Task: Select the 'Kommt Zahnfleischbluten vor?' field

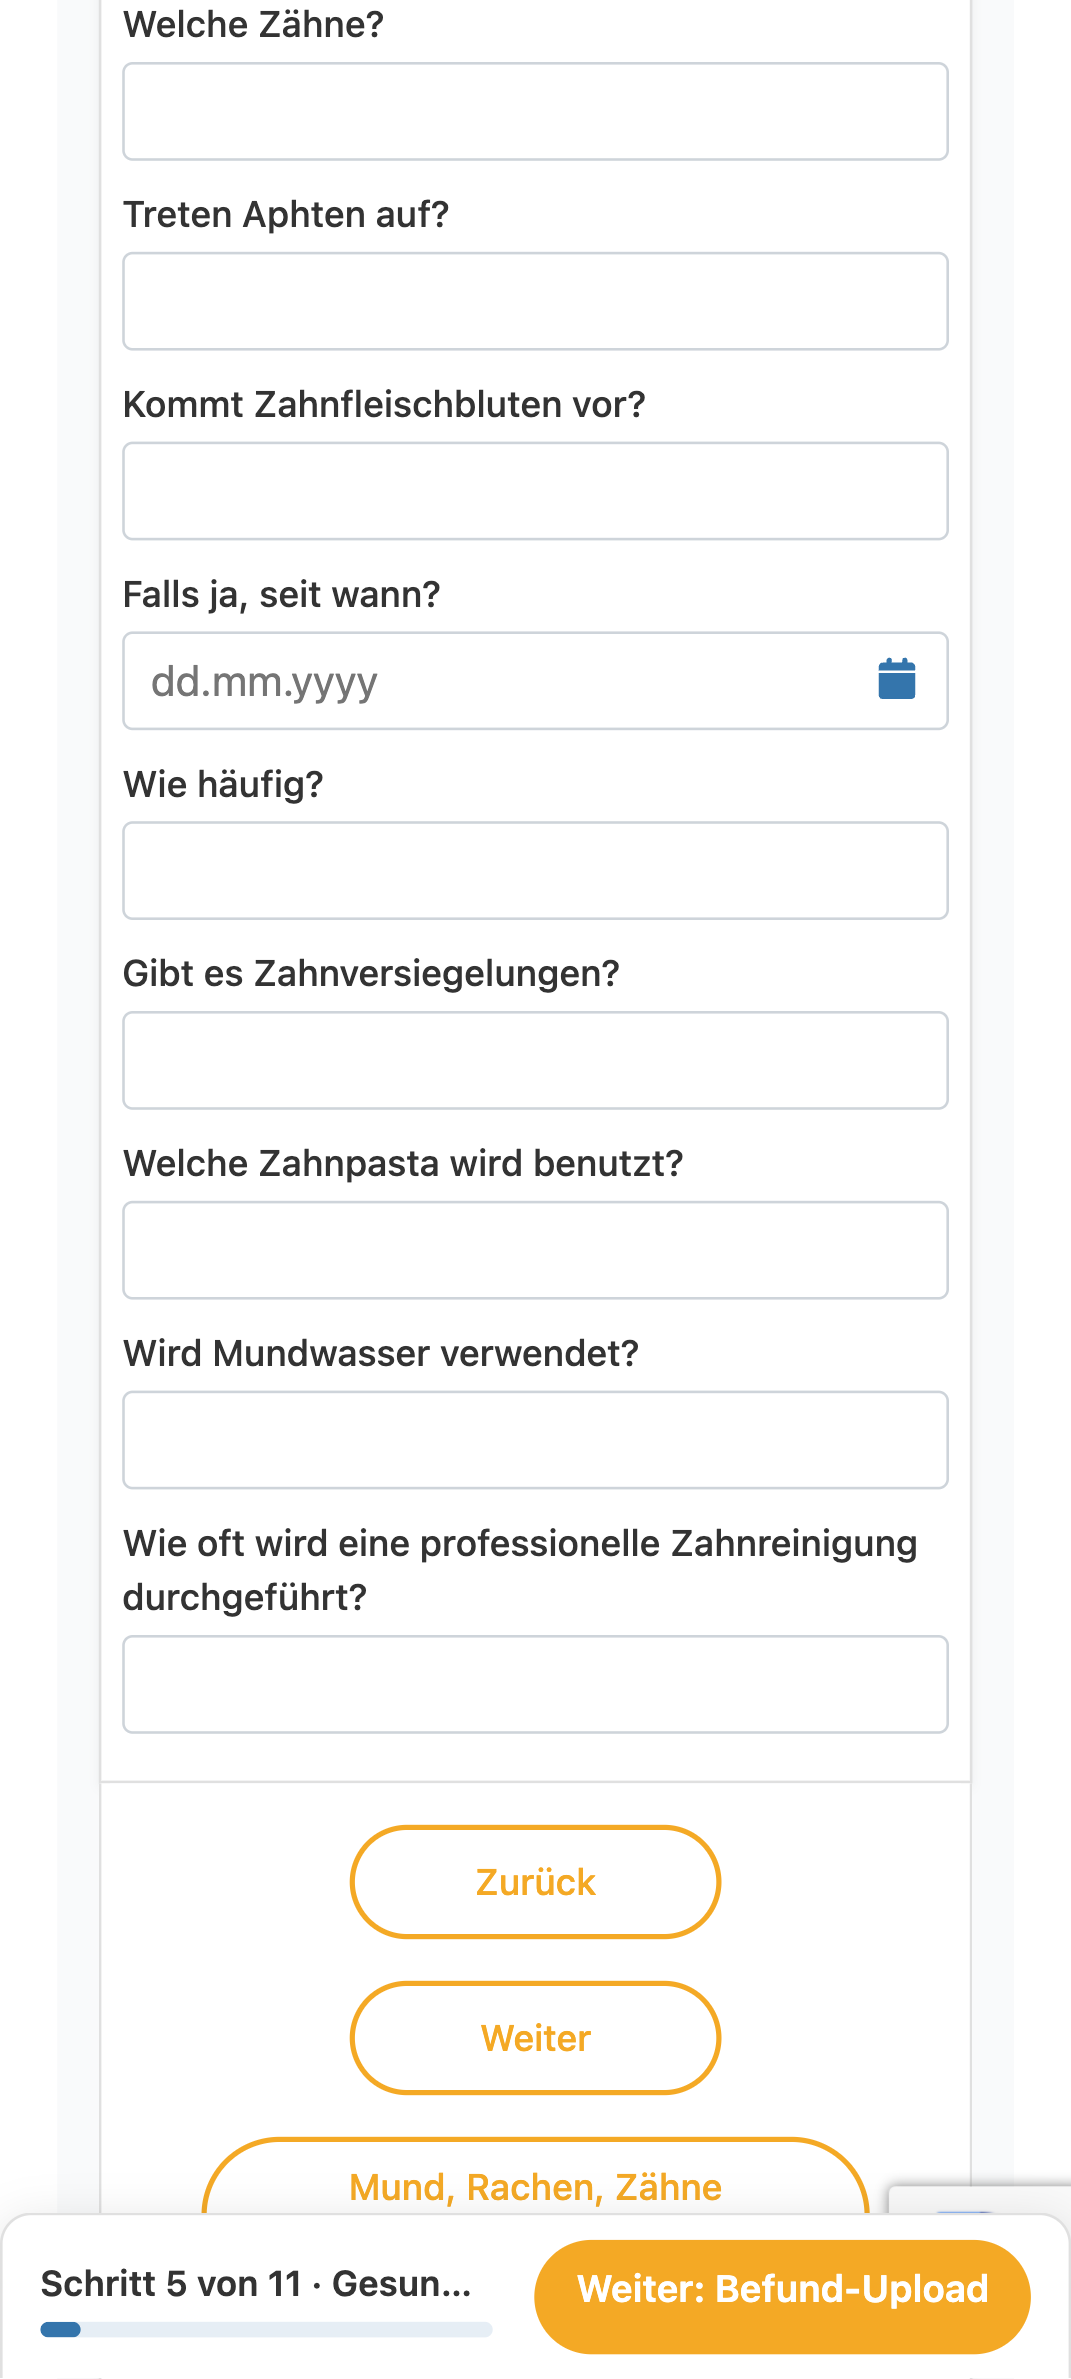Action: [535, 491]
